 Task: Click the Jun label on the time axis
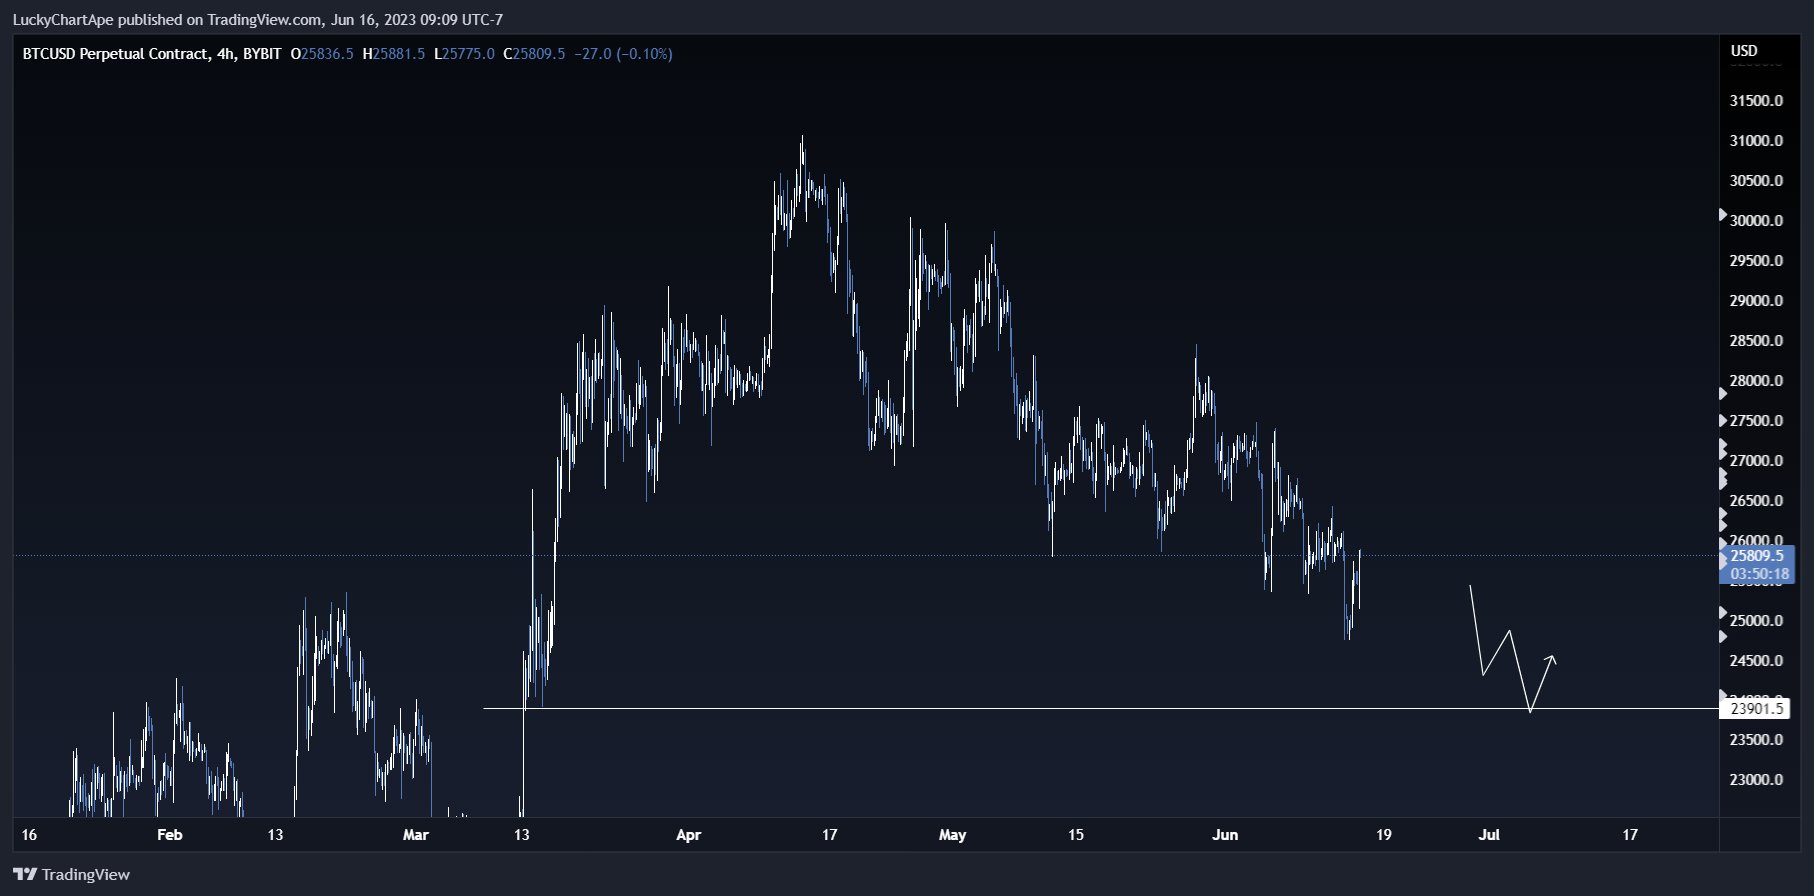click(x=1225, y=835)
